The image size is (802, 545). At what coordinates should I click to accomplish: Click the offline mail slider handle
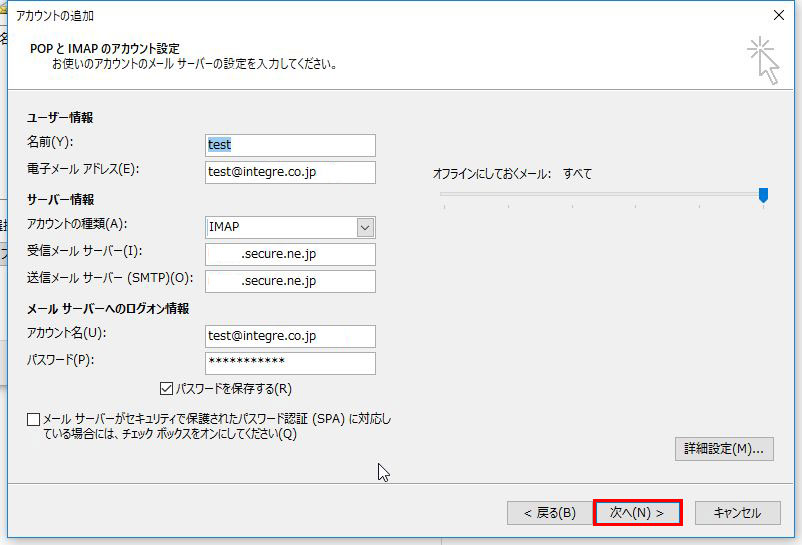tap(763, 195)
